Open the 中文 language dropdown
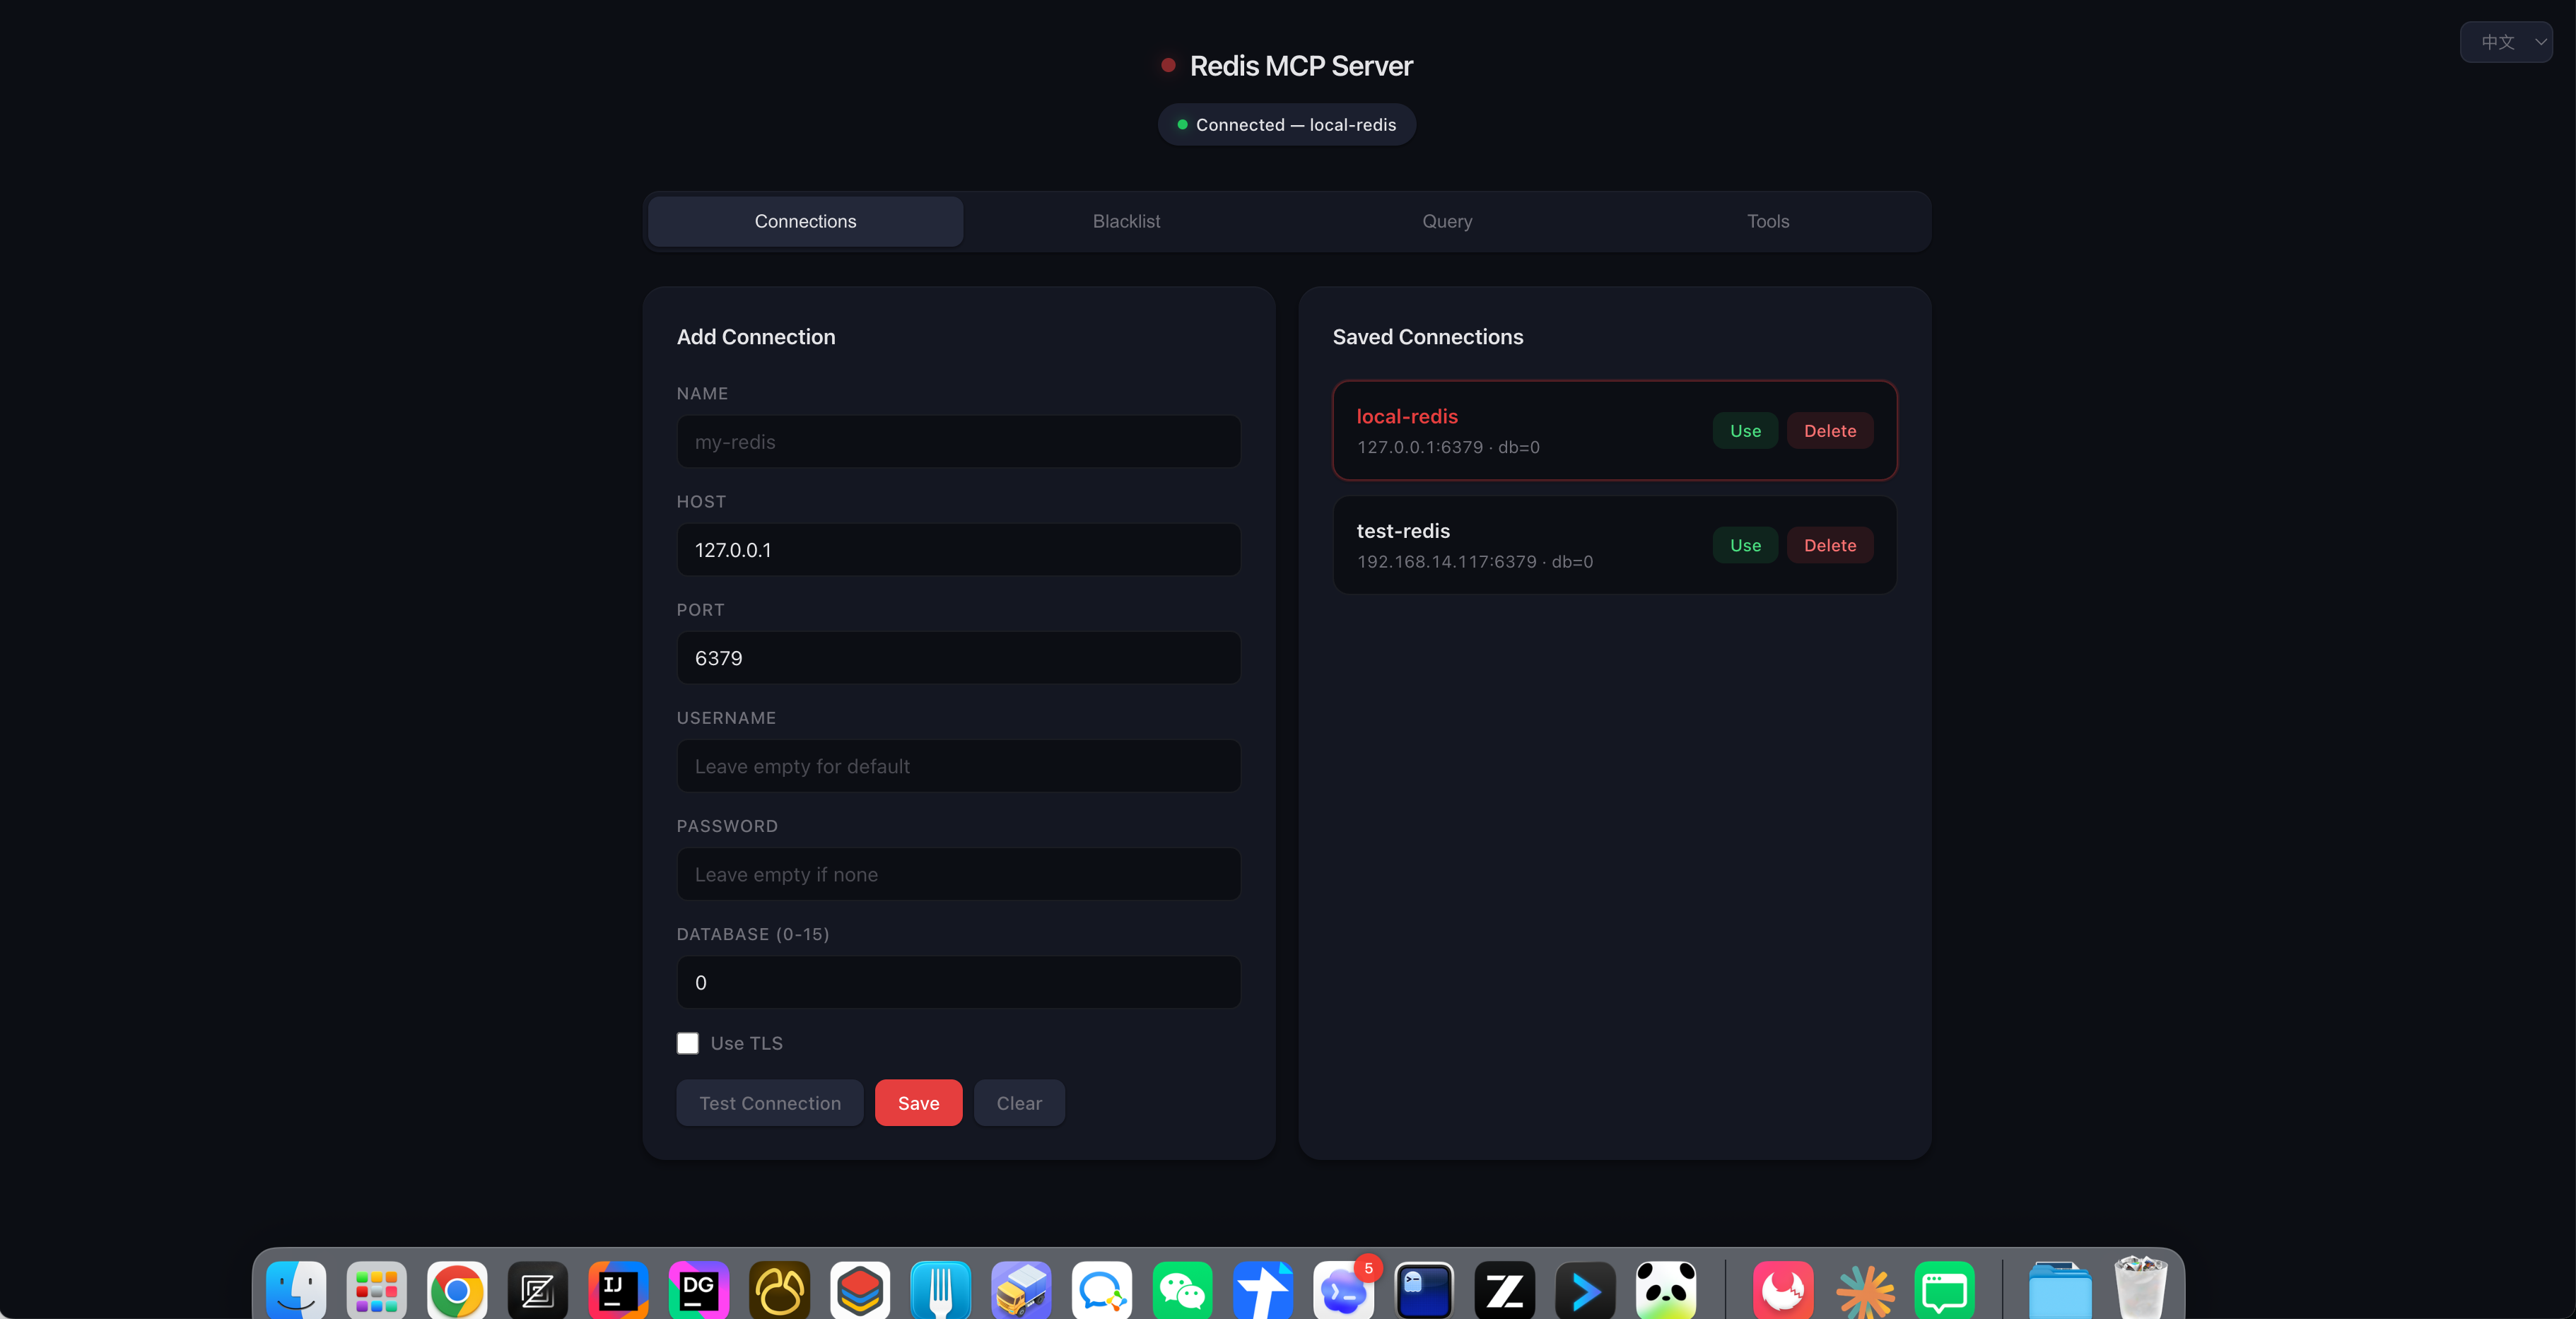The width and height of the screenshot is (2576, 1319). click(x=2506, y=42)
